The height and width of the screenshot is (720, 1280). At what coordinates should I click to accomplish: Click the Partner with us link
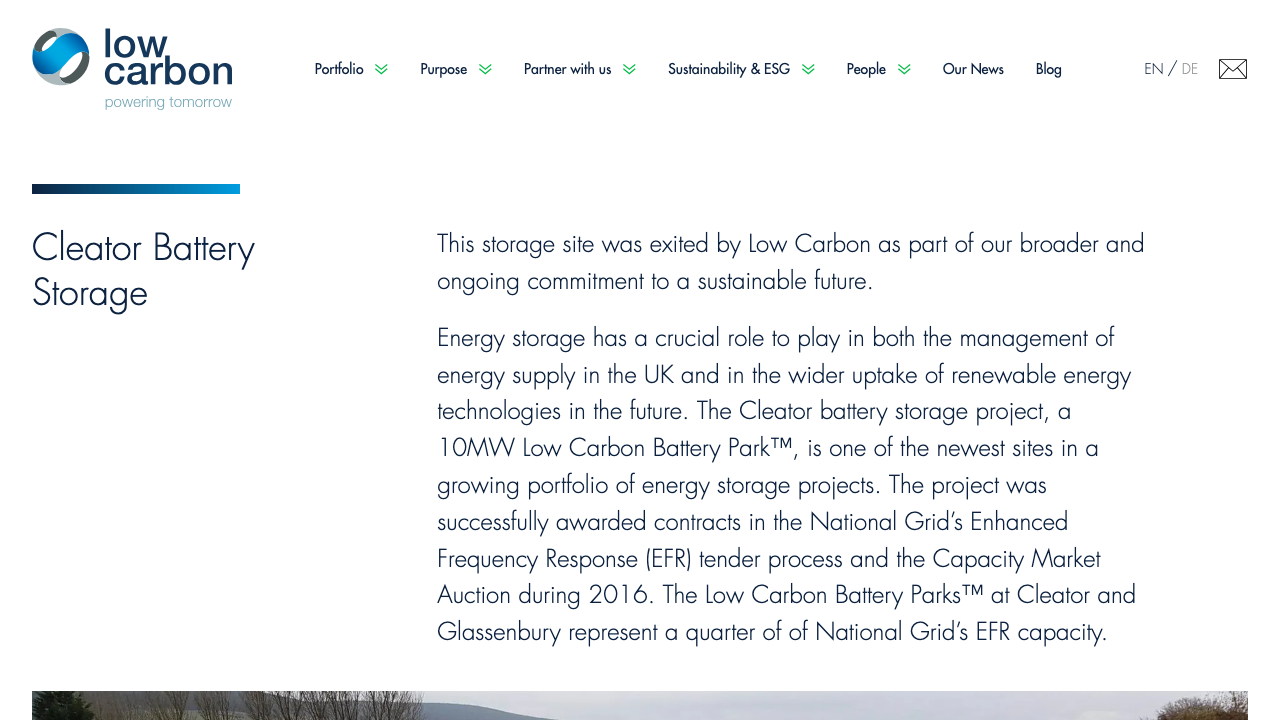567,69
